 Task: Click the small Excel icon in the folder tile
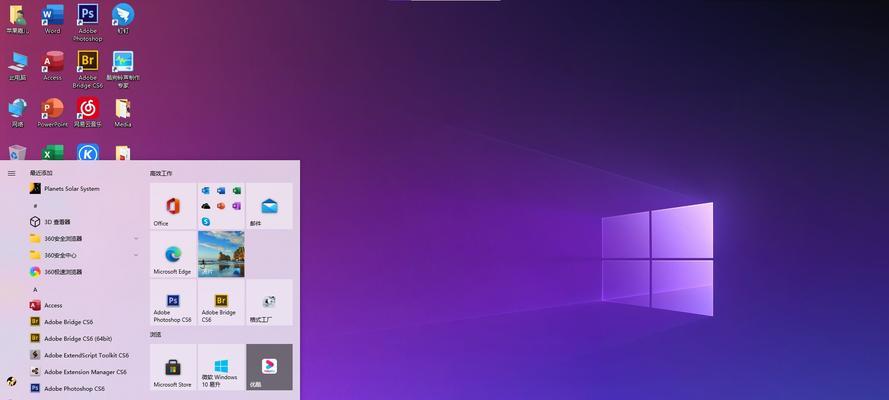[x=236, y=190]
